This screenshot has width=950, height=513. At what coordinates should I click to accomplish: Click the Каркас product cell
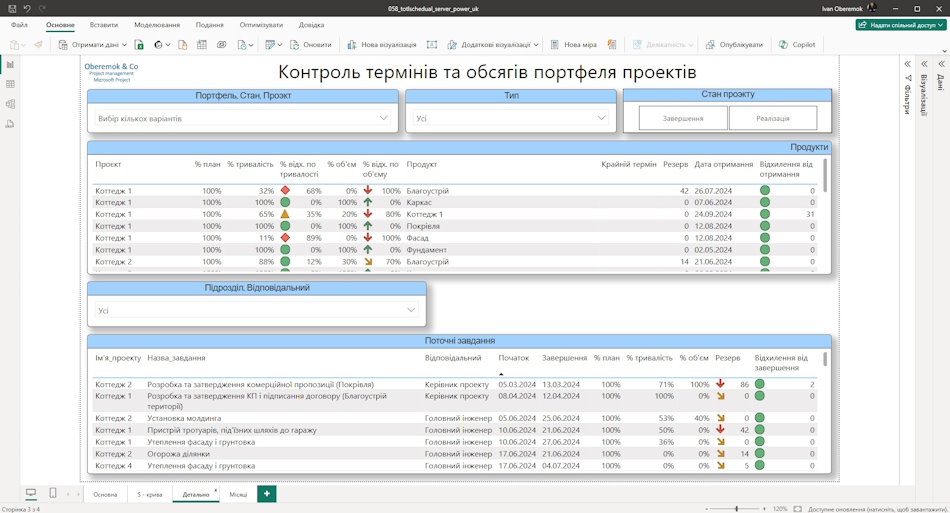point(419,202)
